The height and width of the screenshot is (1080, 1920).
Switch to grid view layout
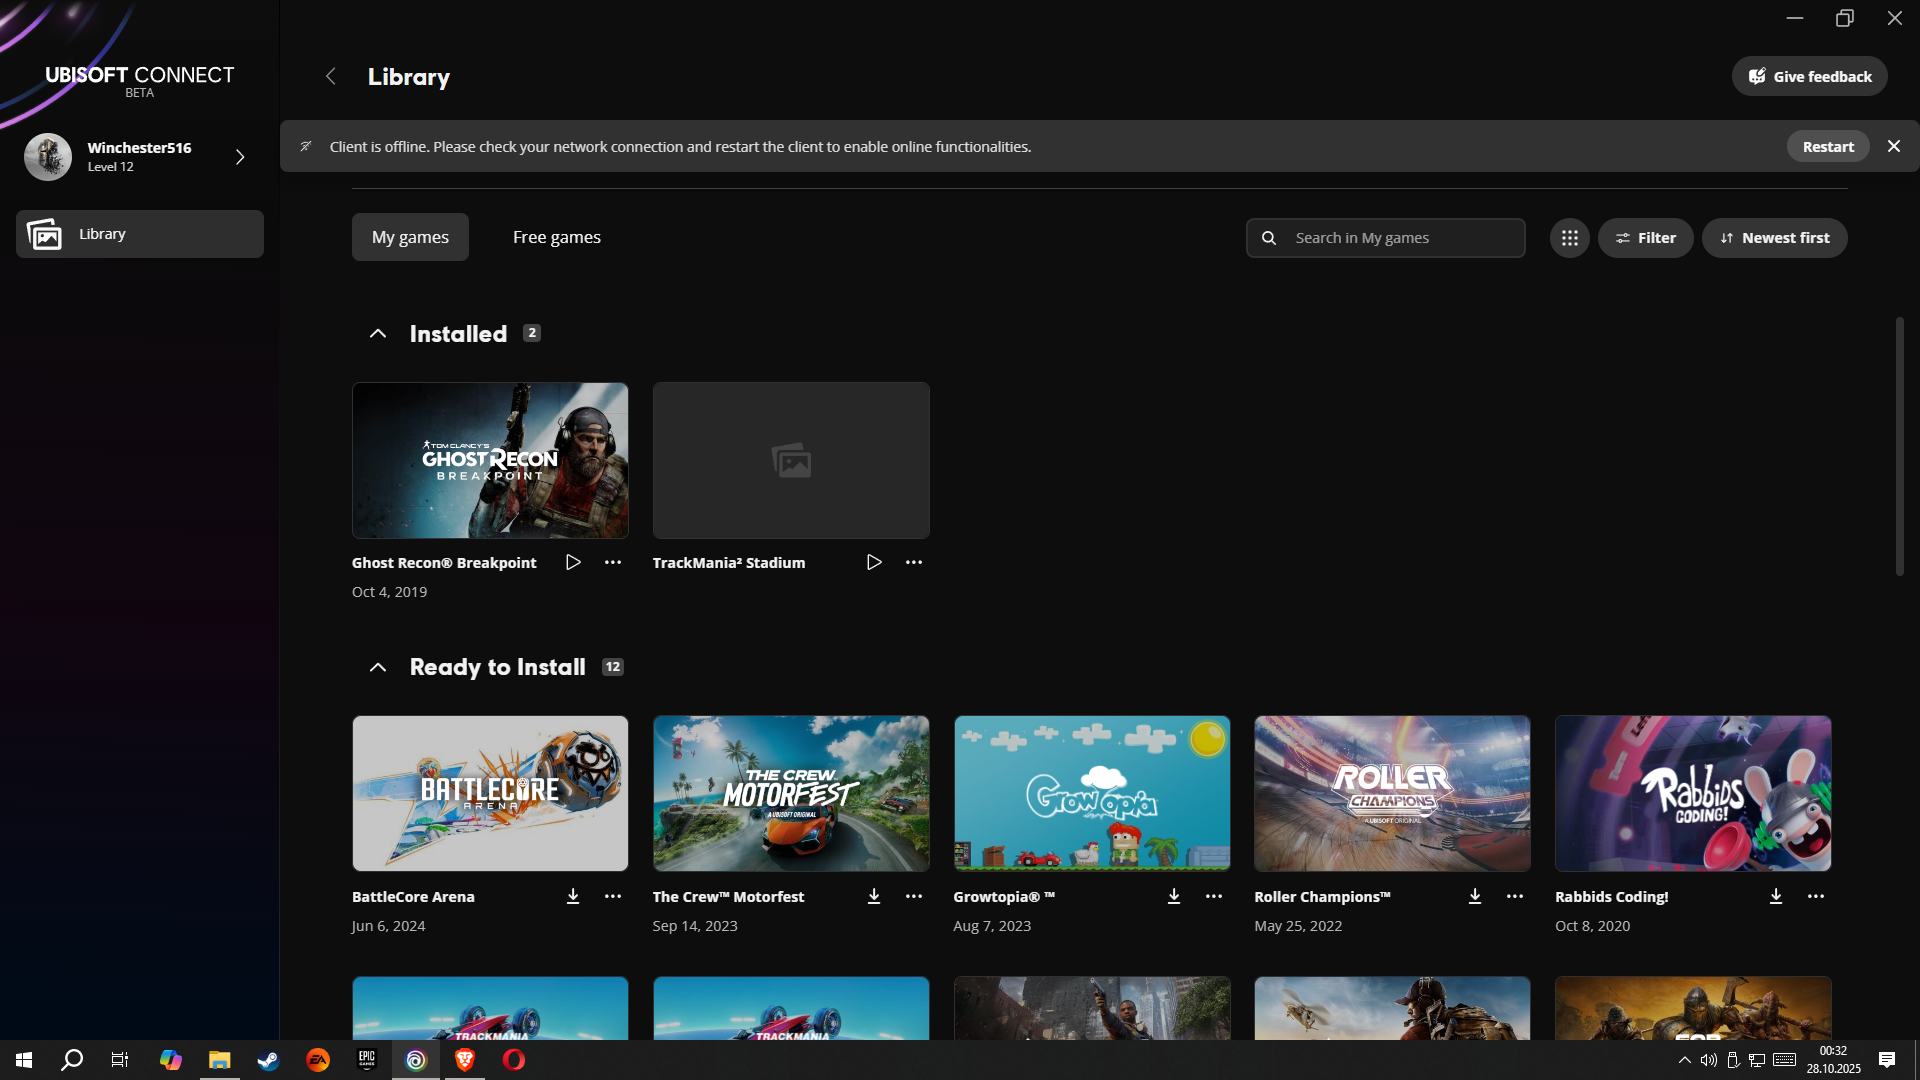tap(1570, 238)
